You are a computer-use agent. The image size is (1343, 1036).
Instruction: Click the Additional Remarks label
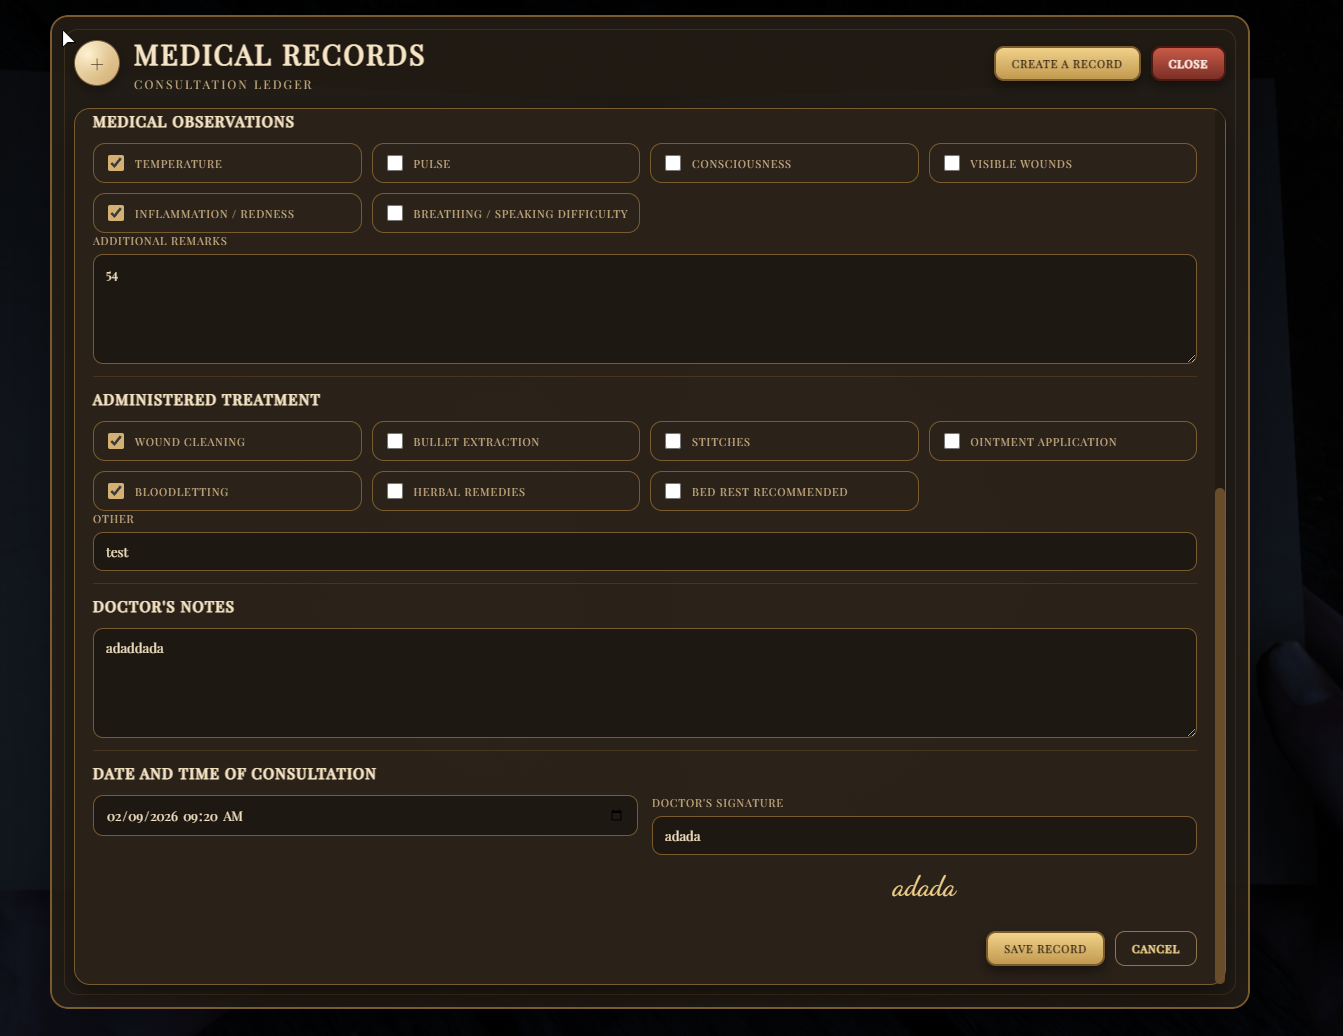pos(160,241)
